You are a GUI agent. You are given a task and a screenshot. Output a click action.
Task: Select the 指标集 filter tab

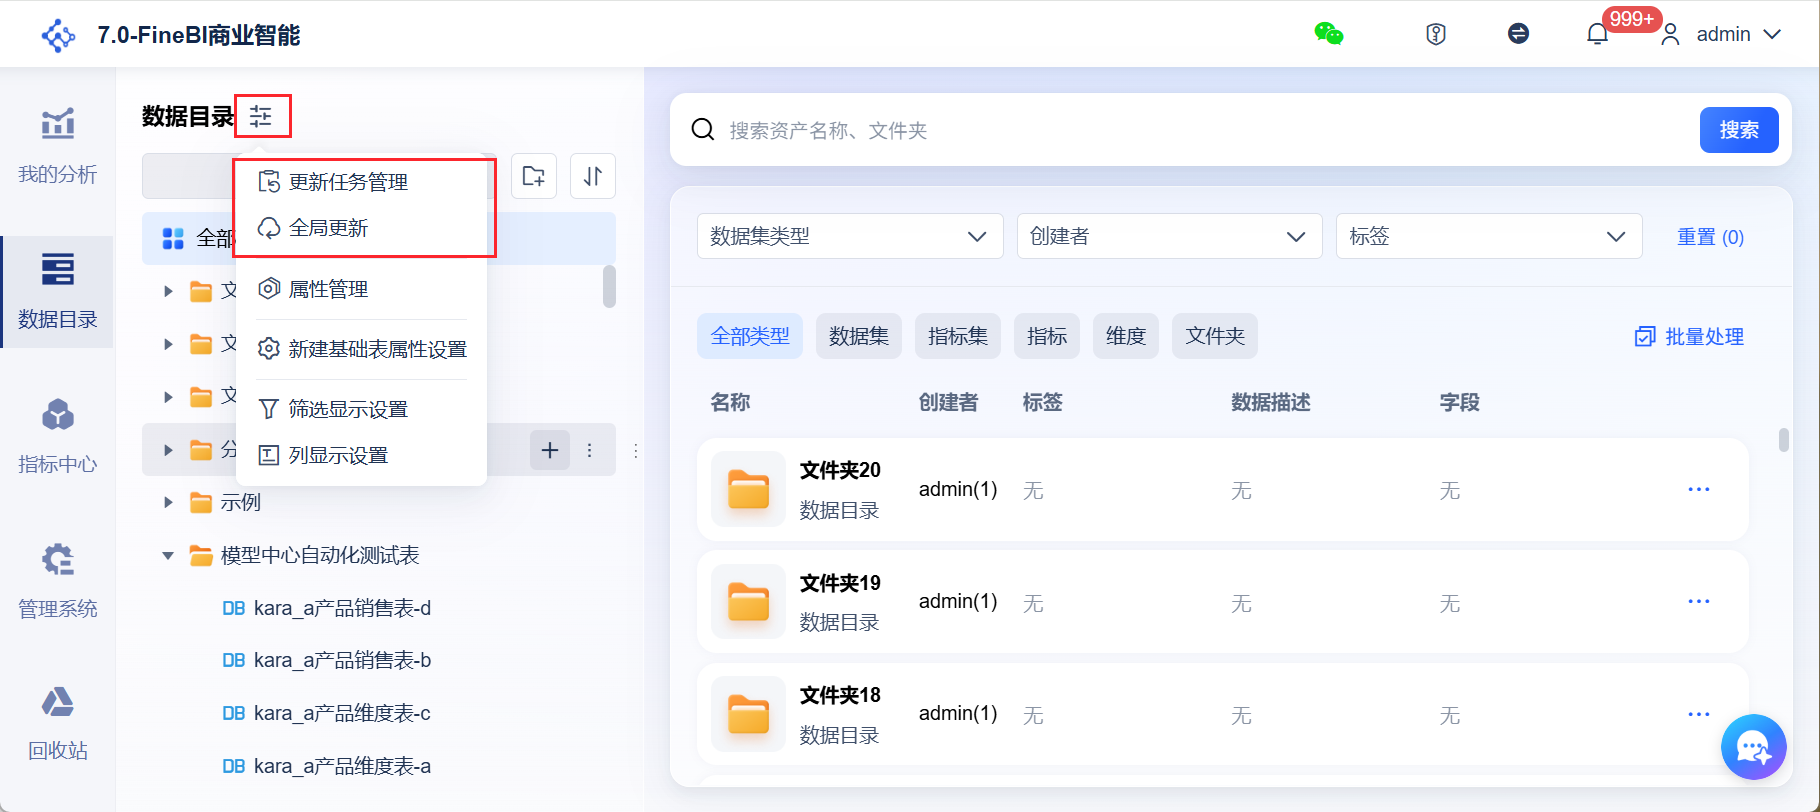[x=958, y=336]
